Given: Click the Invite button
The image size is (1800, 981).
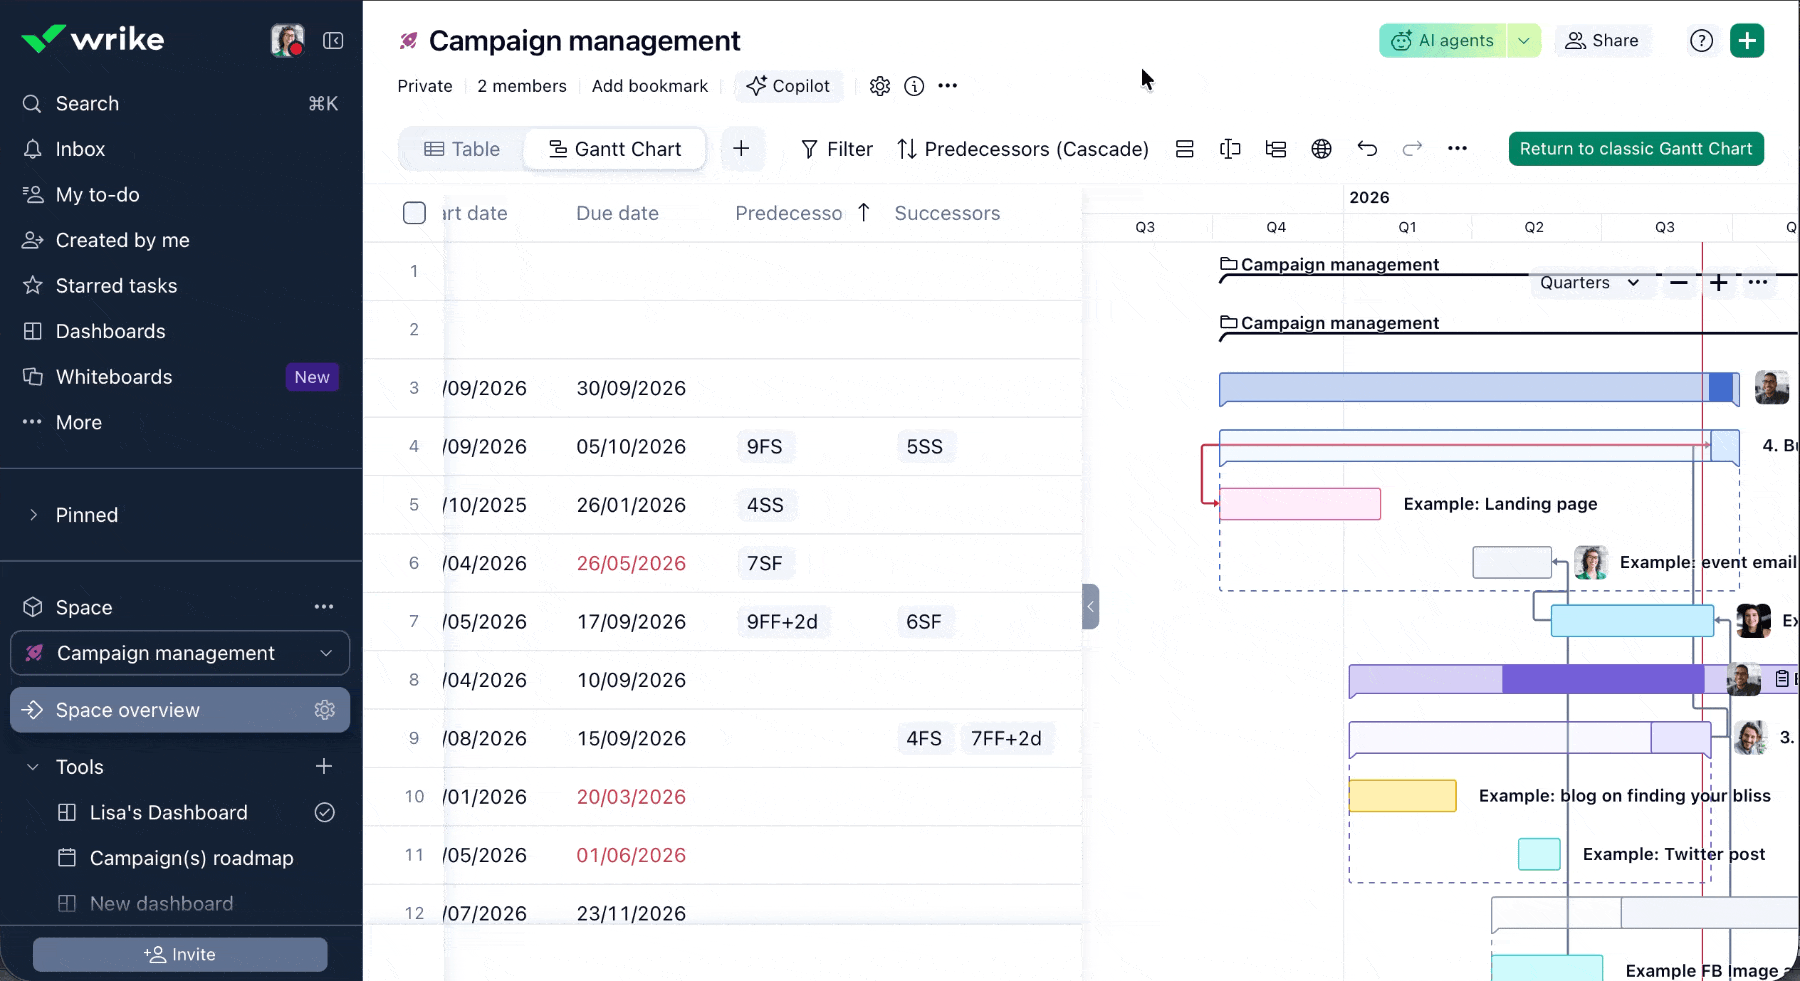Looking at the screenshot, I should 180,955.
